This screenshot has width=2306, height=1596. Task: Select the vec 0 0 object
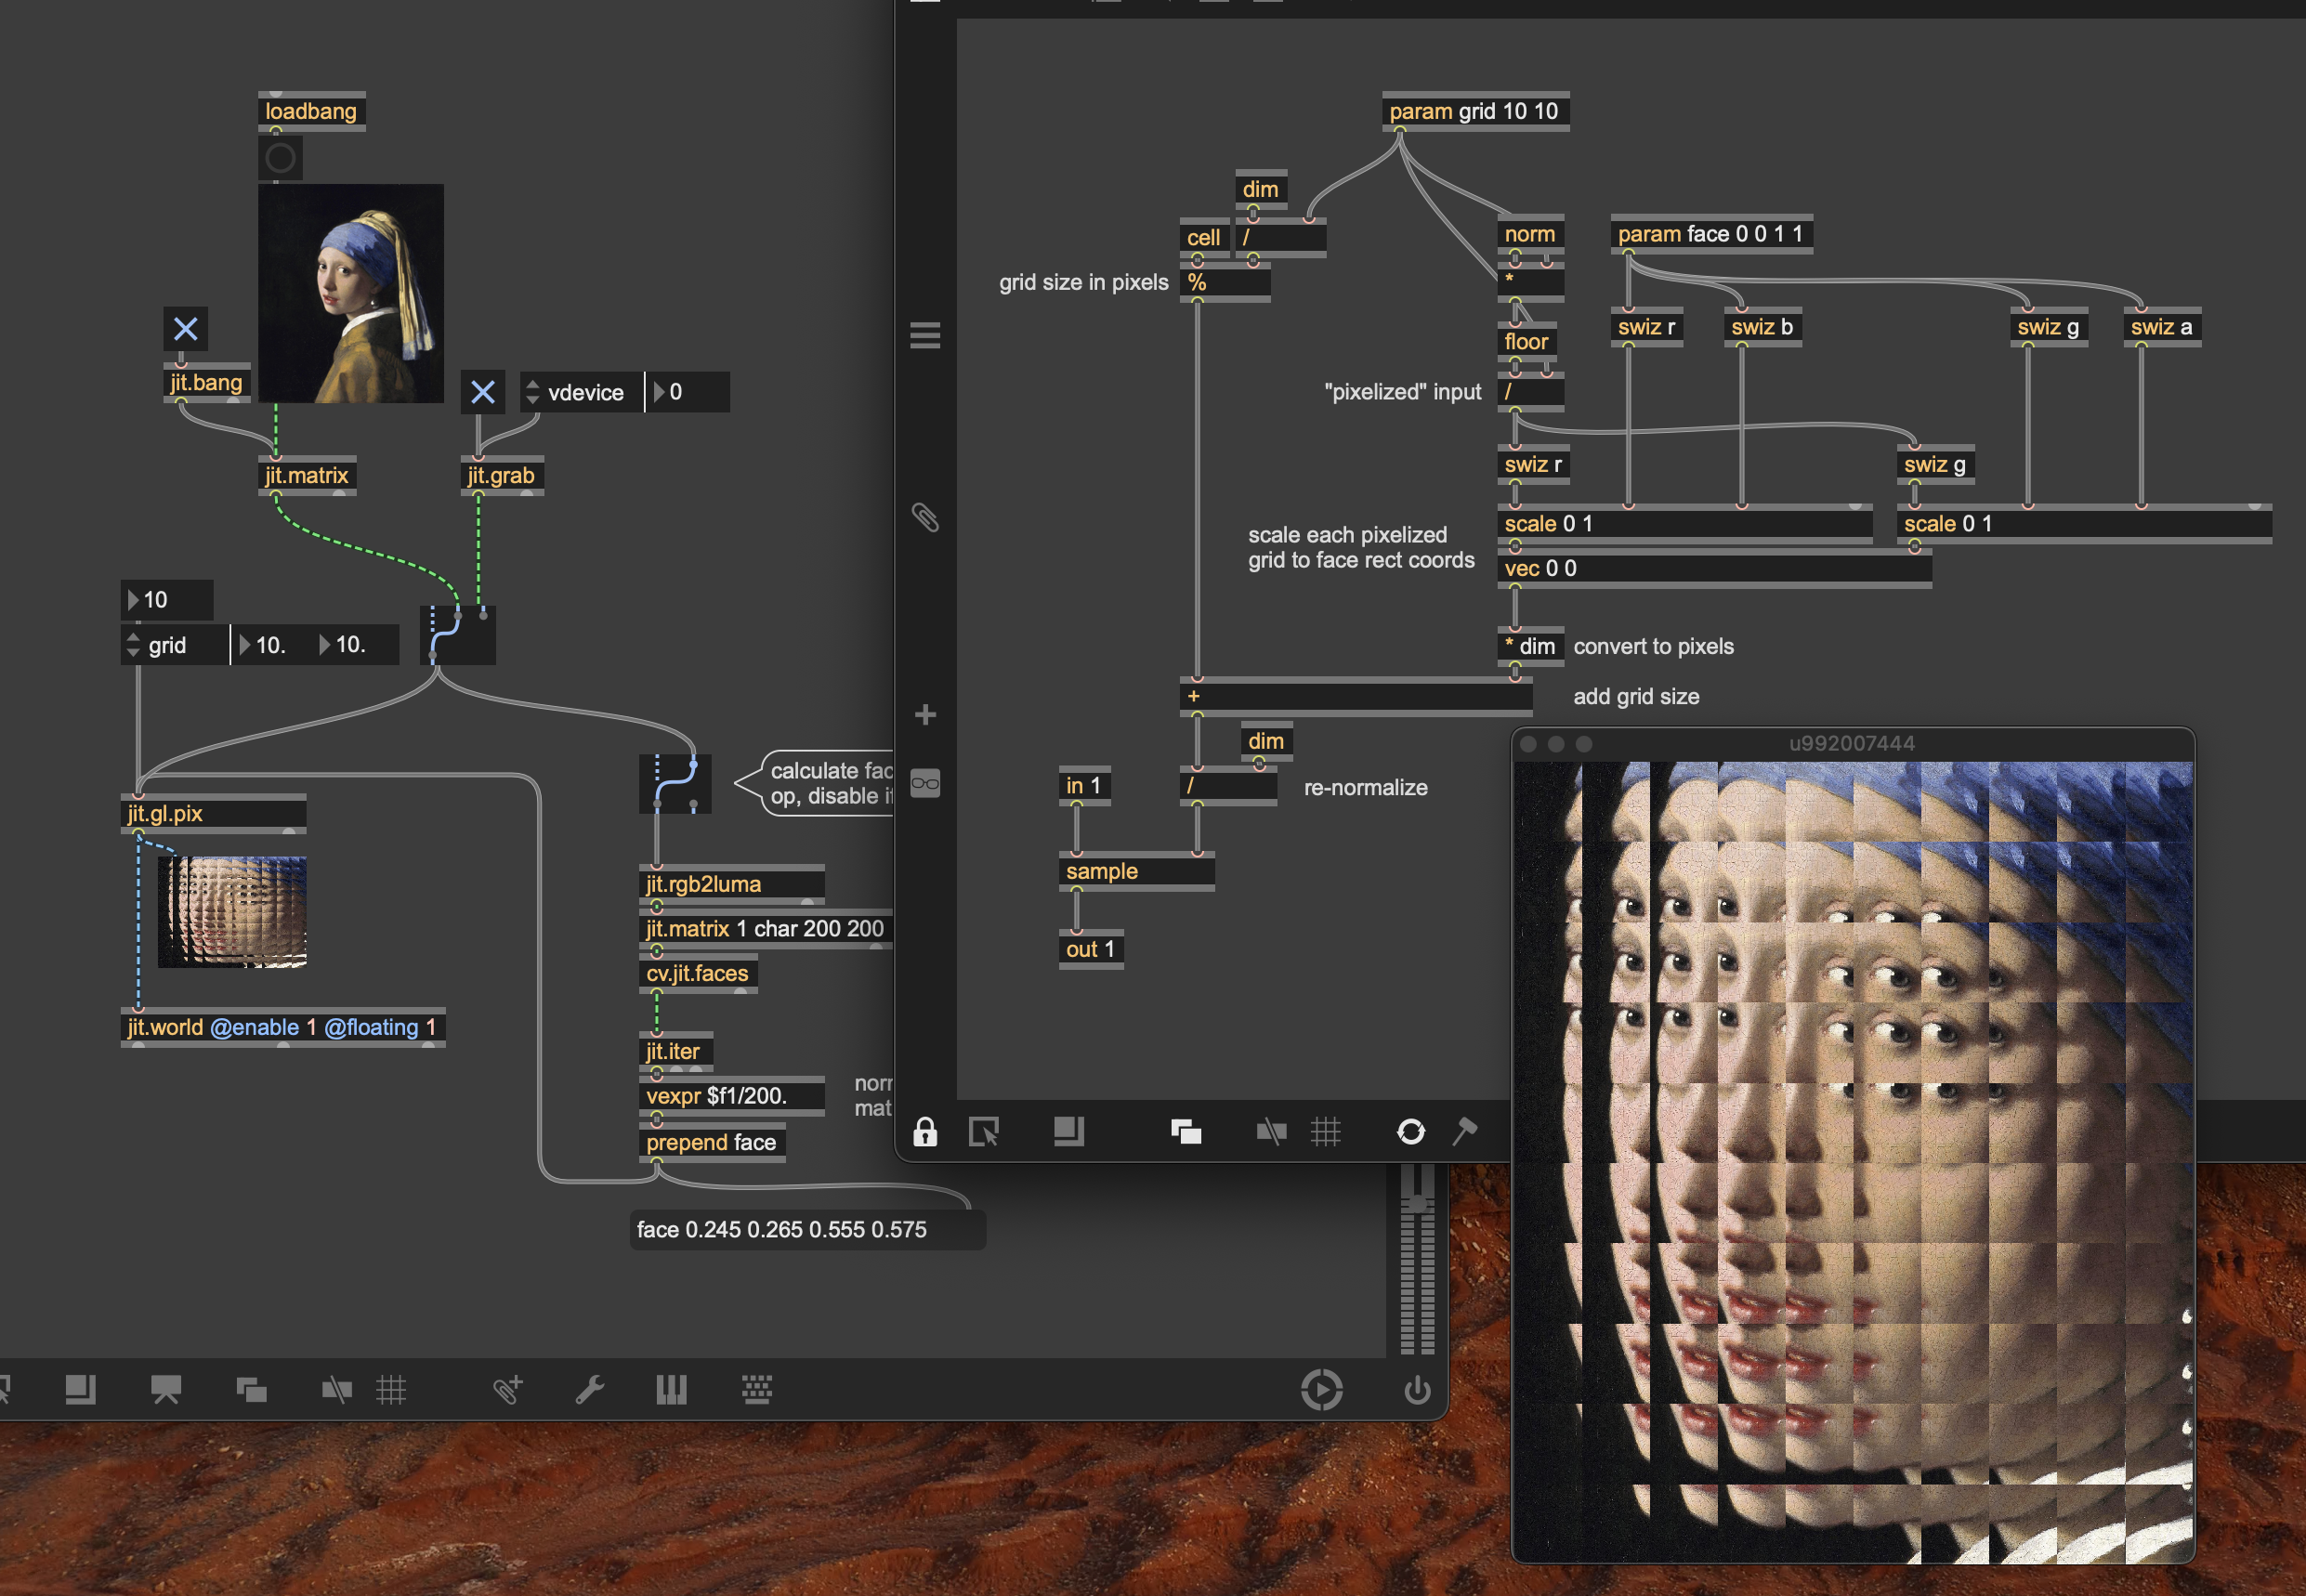pos(1715,569)
